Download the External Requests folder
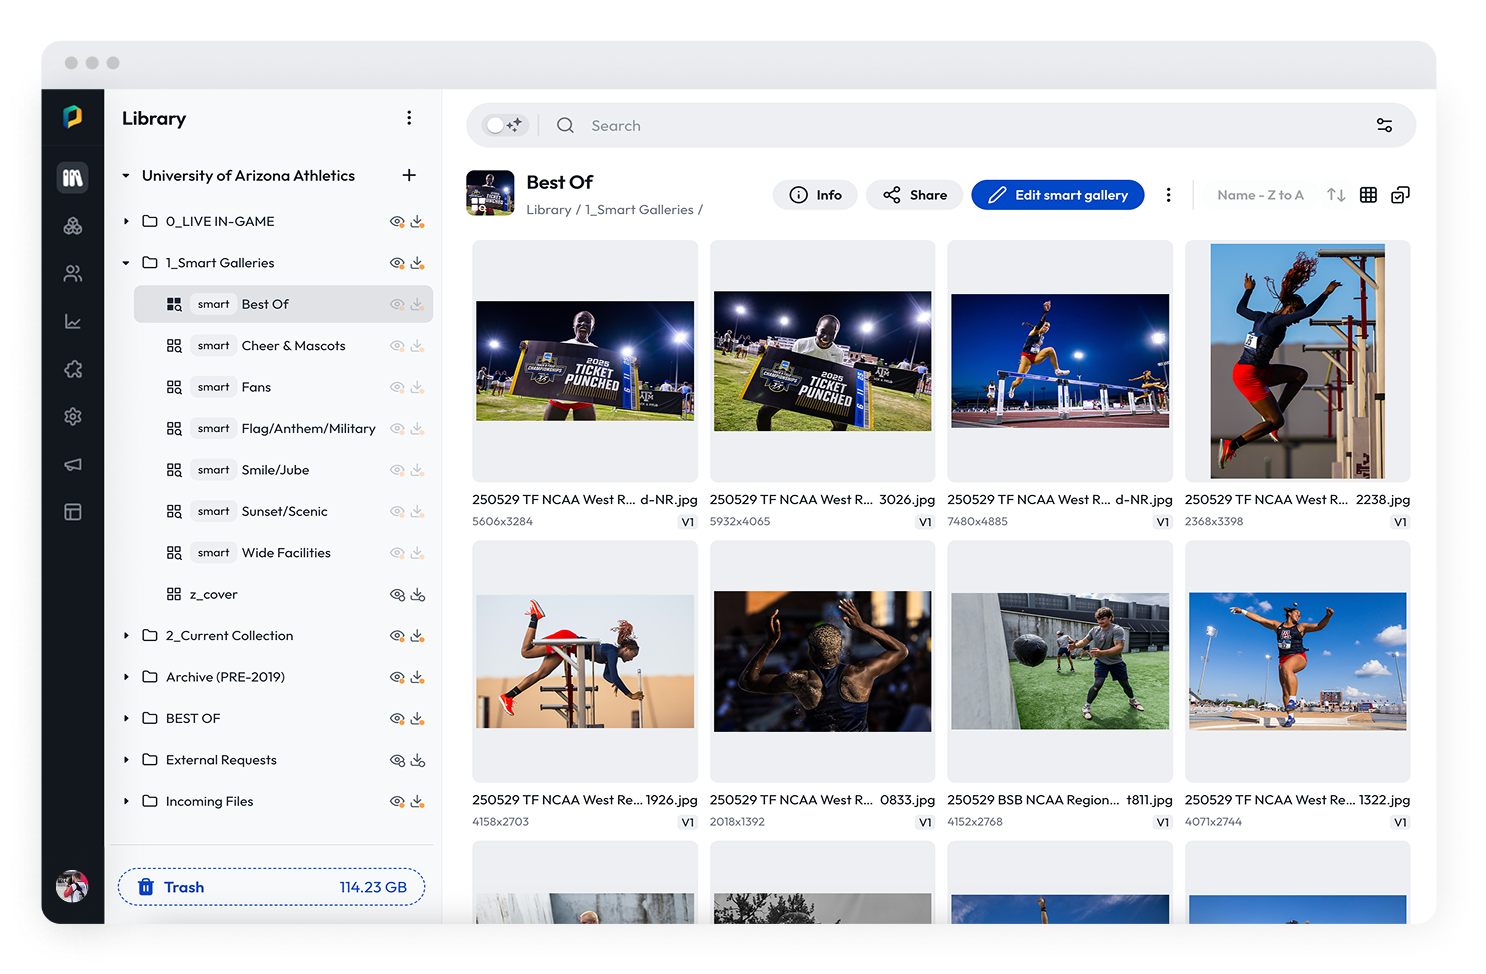This screenshot has width=1486, height=974. [x=418, y=761]
